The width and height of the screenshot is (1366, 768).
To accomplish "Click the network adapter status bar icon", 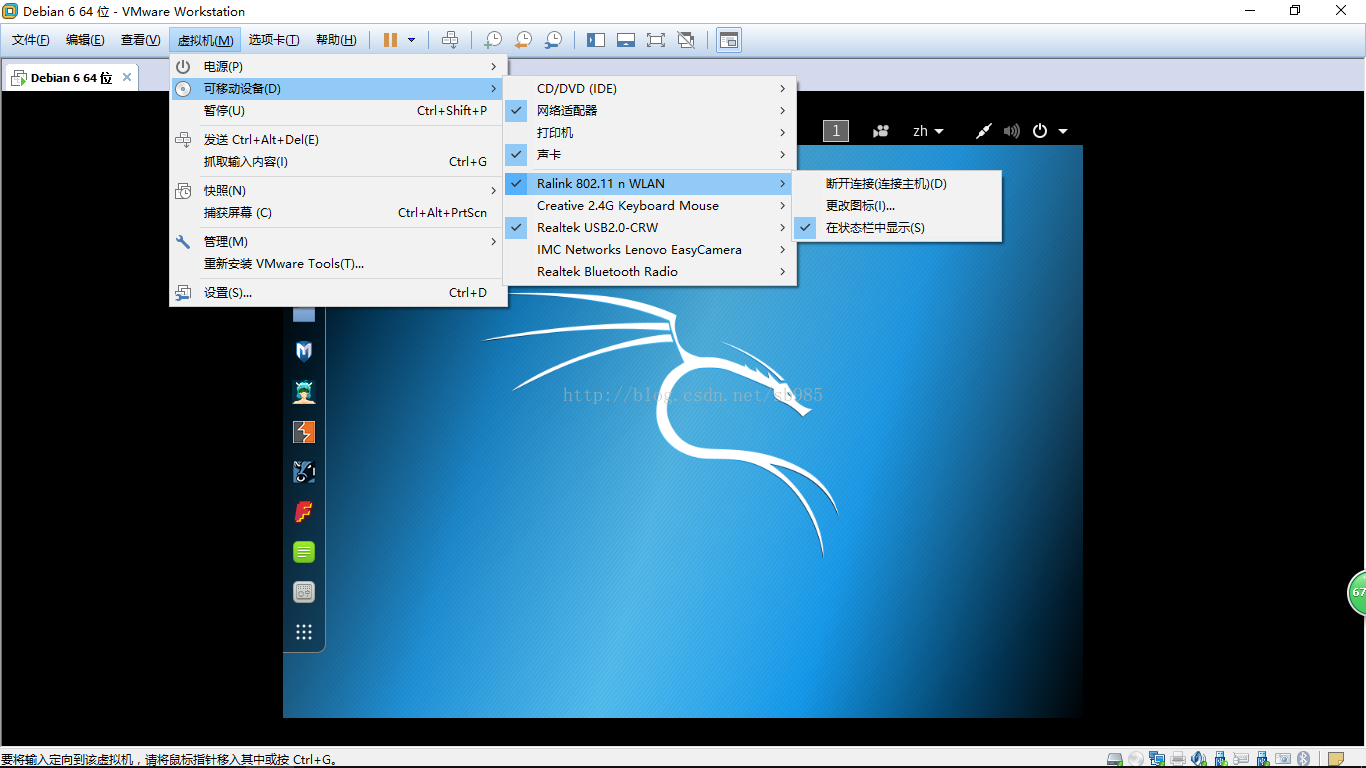I will (x=1157, y=759).
